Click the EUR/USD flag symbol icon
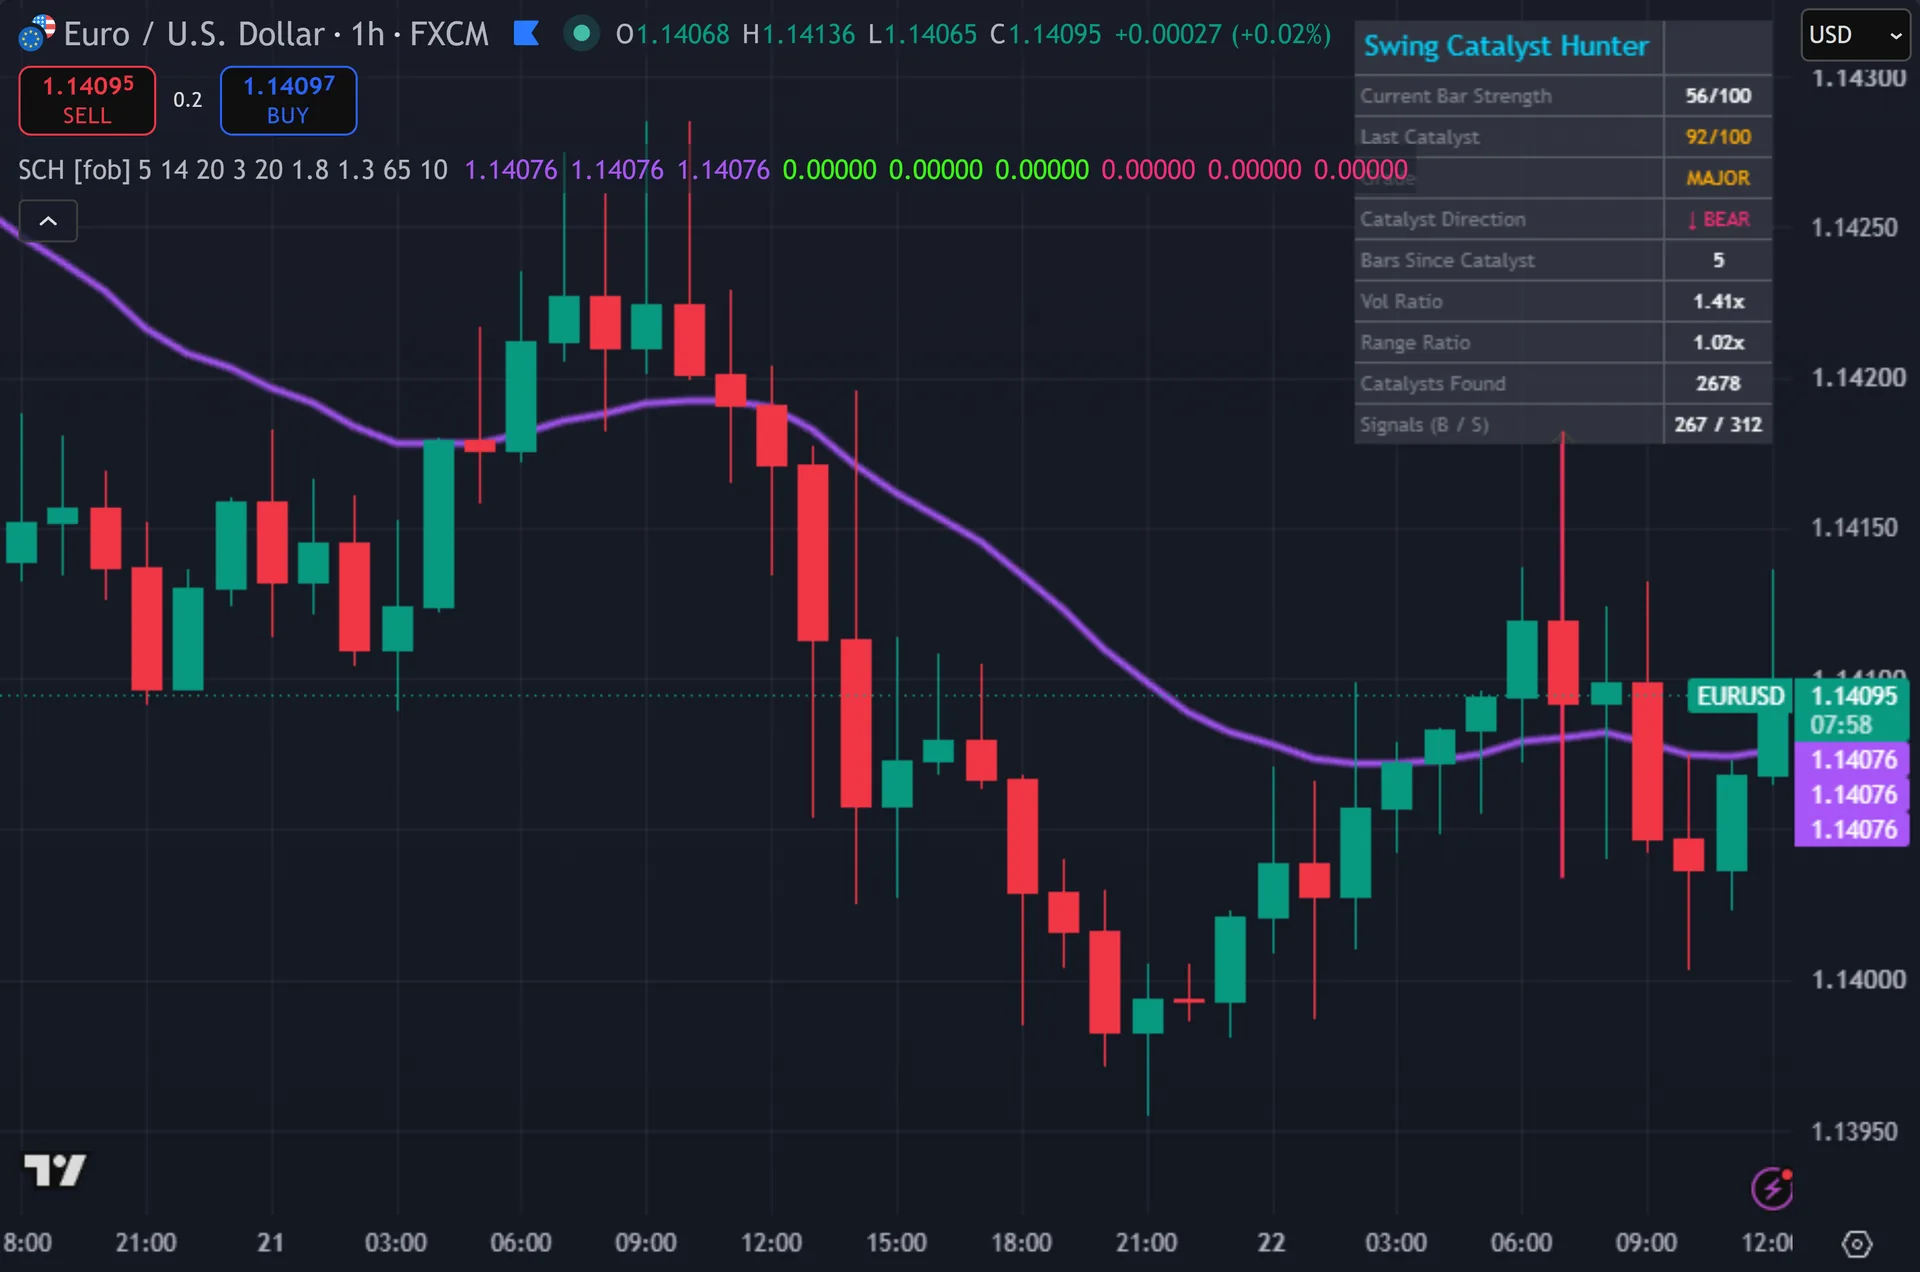The width and height of the screenshot is (1920, 1272). click(x=36, y=34)
